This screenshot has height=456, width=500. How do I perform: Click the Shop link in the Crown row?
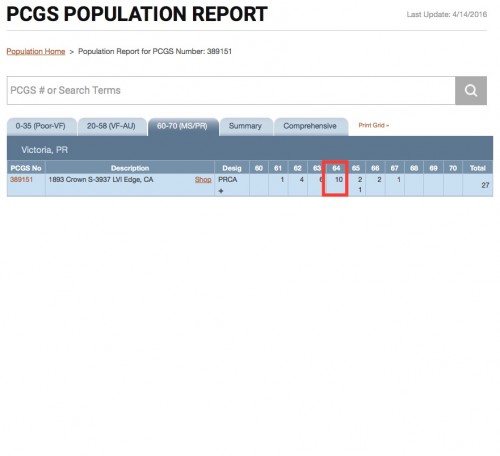click(x=203, y=180)
